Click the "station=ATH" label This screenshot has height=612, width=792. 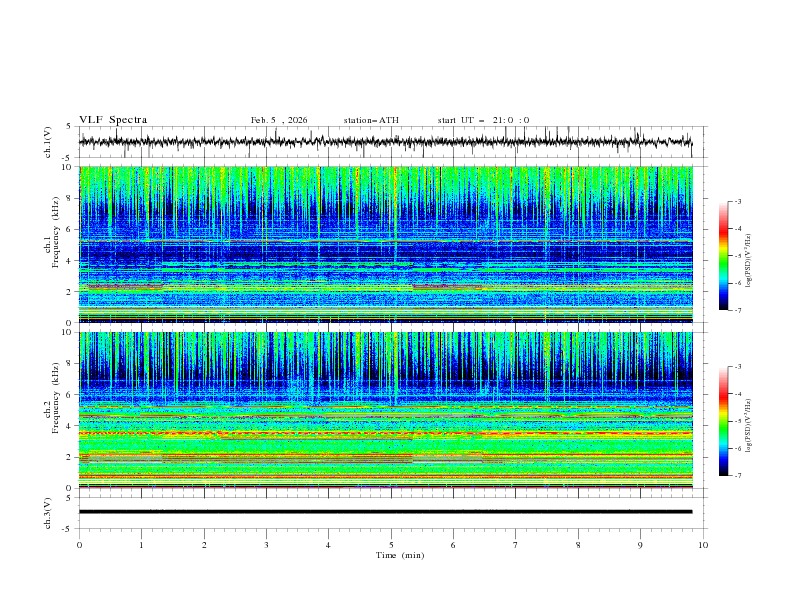tap(371, 120)
